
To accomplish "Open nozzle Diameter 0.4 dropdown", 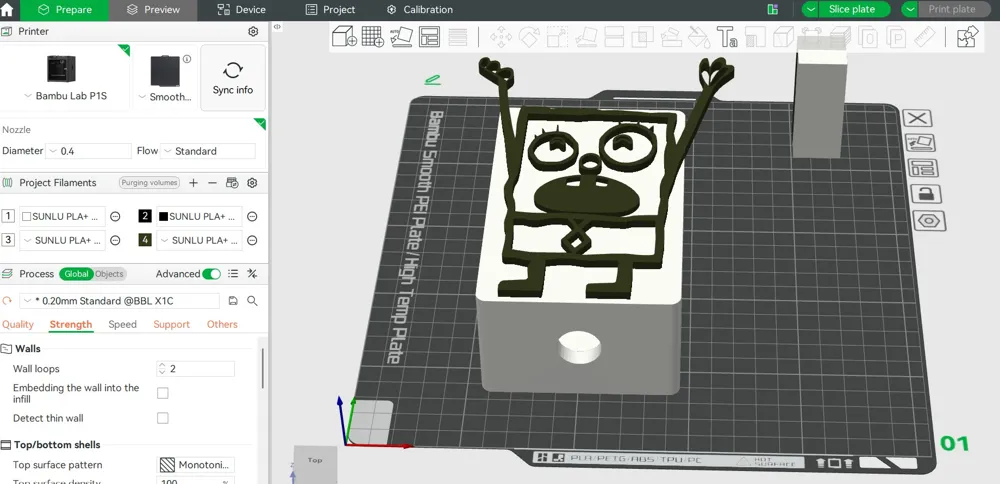I will pyautogui.click(x=89, y=151).
